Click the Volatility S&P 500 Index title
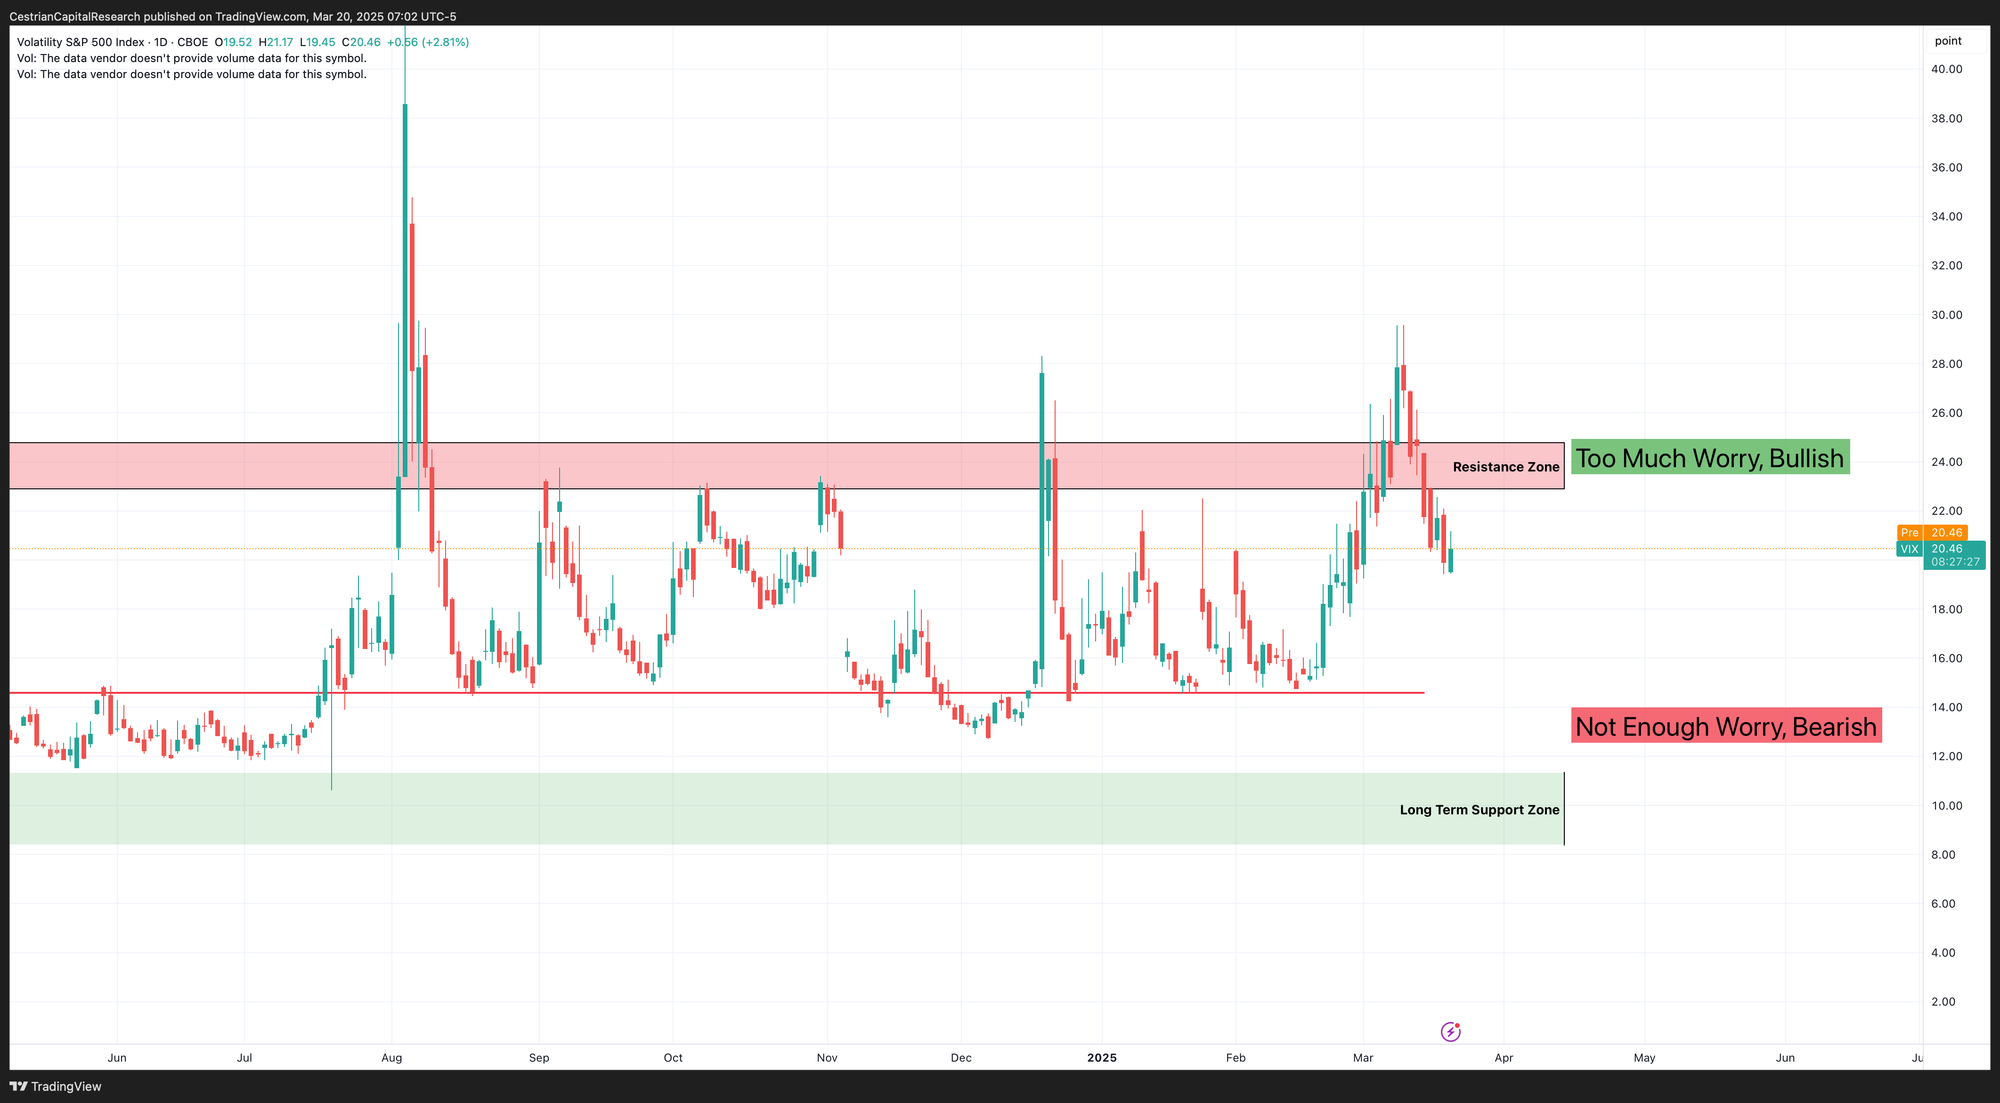Image resolution: width=2000 pixels, height=1103 pixels. pyautogui.click(x=81, y=42)
